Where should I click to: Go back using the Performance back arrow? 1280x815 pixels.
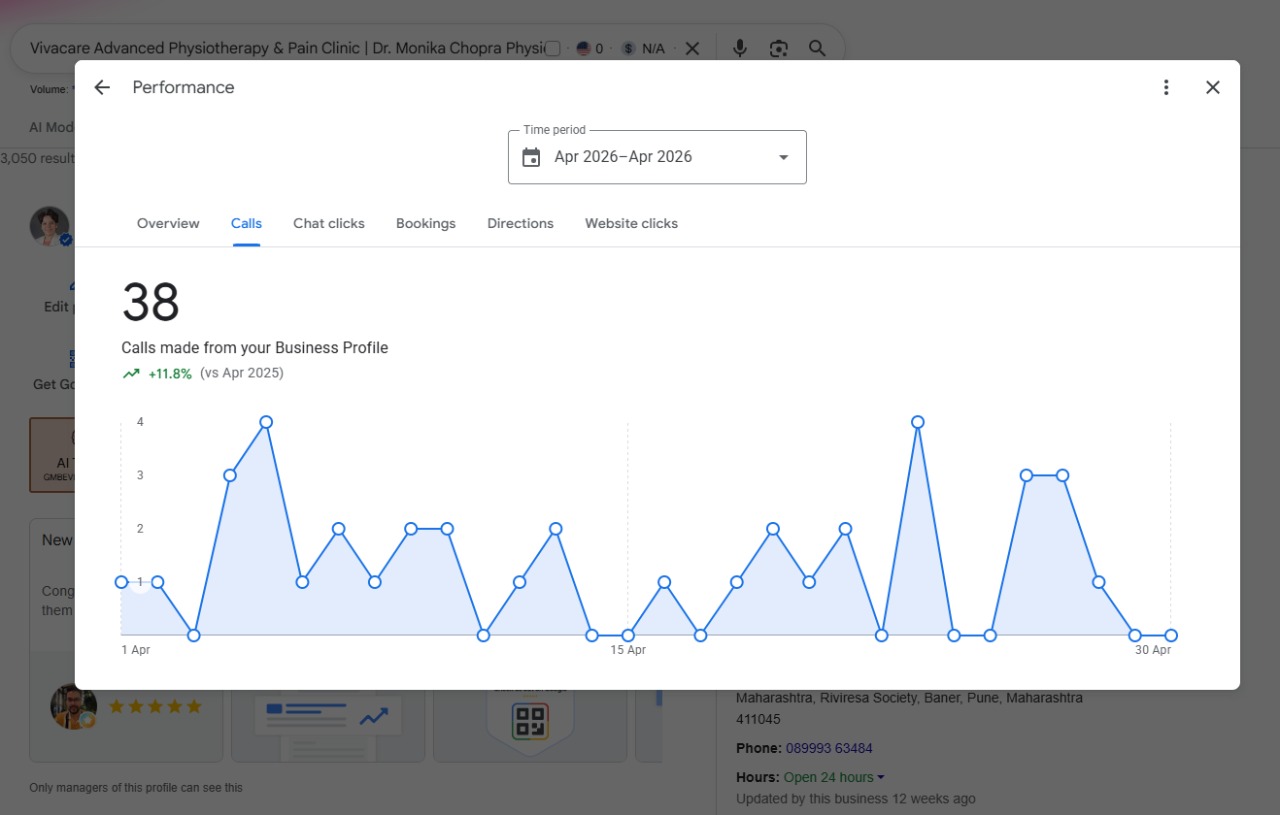point(102,87)
